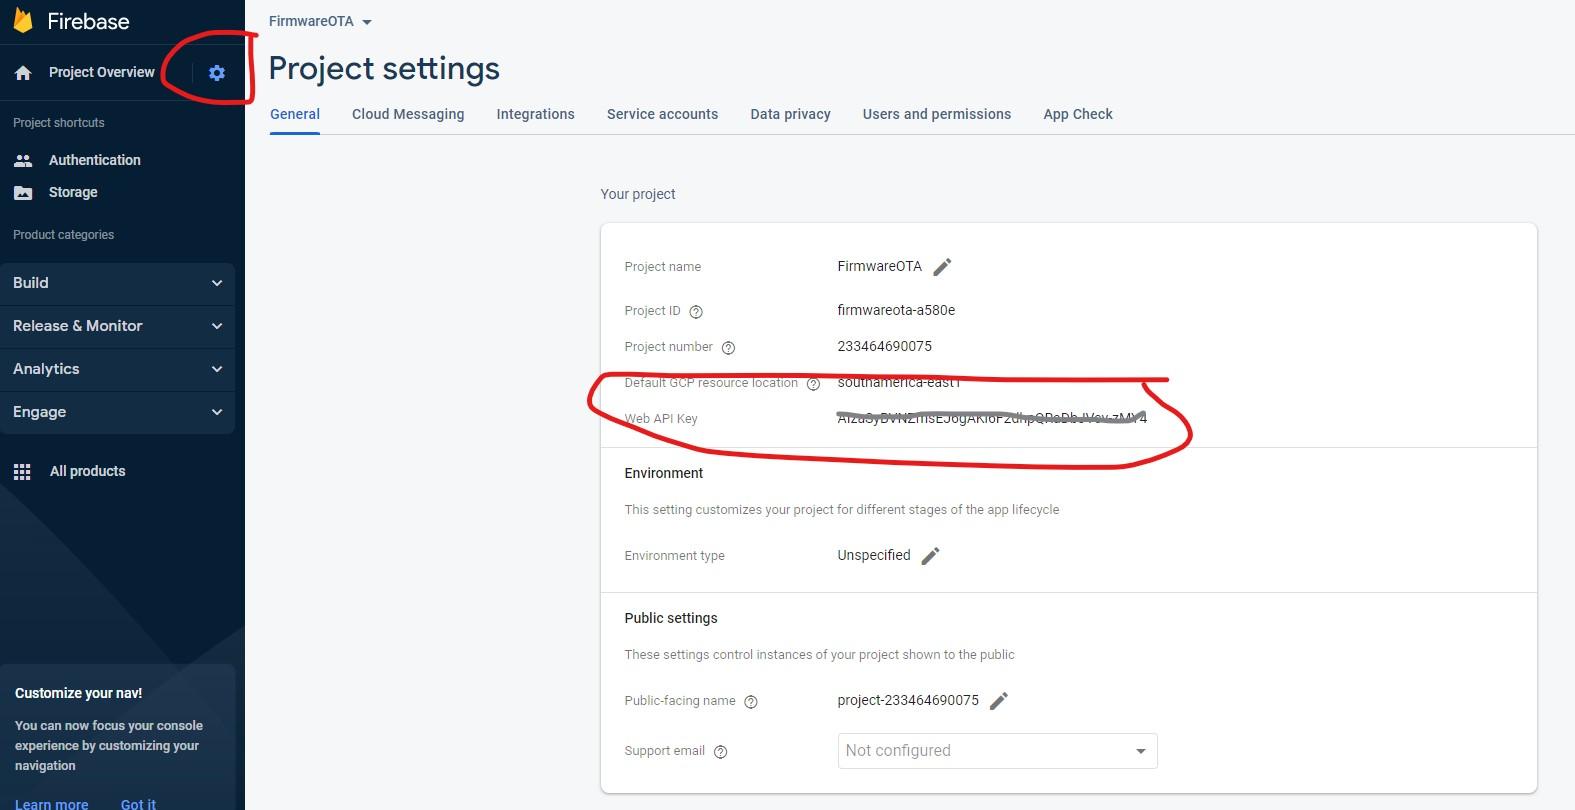Click the Public settings section heading
Screen dimensions: 1575x810
[x=670, y=618]
